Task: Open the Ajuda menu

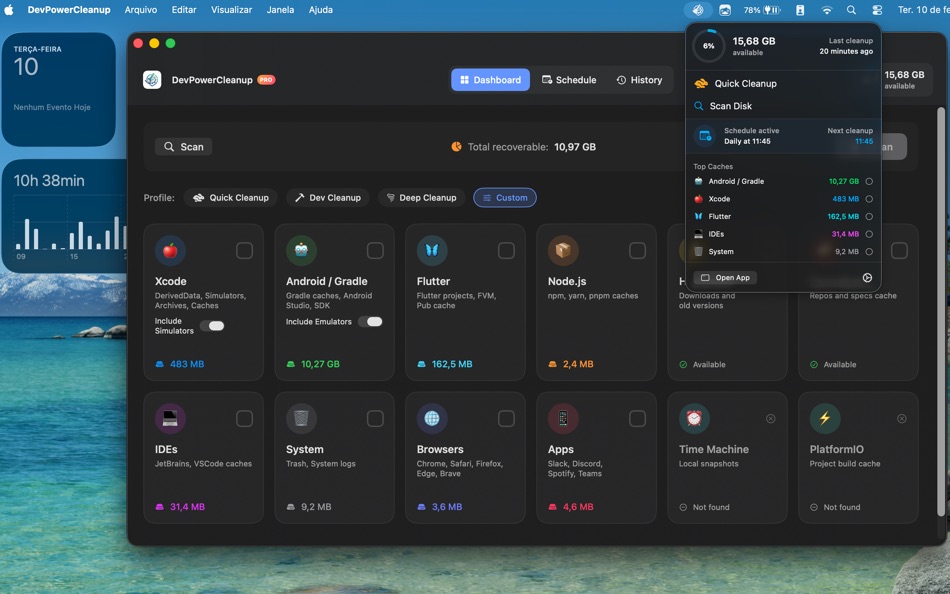Action: tap(321, 10)
